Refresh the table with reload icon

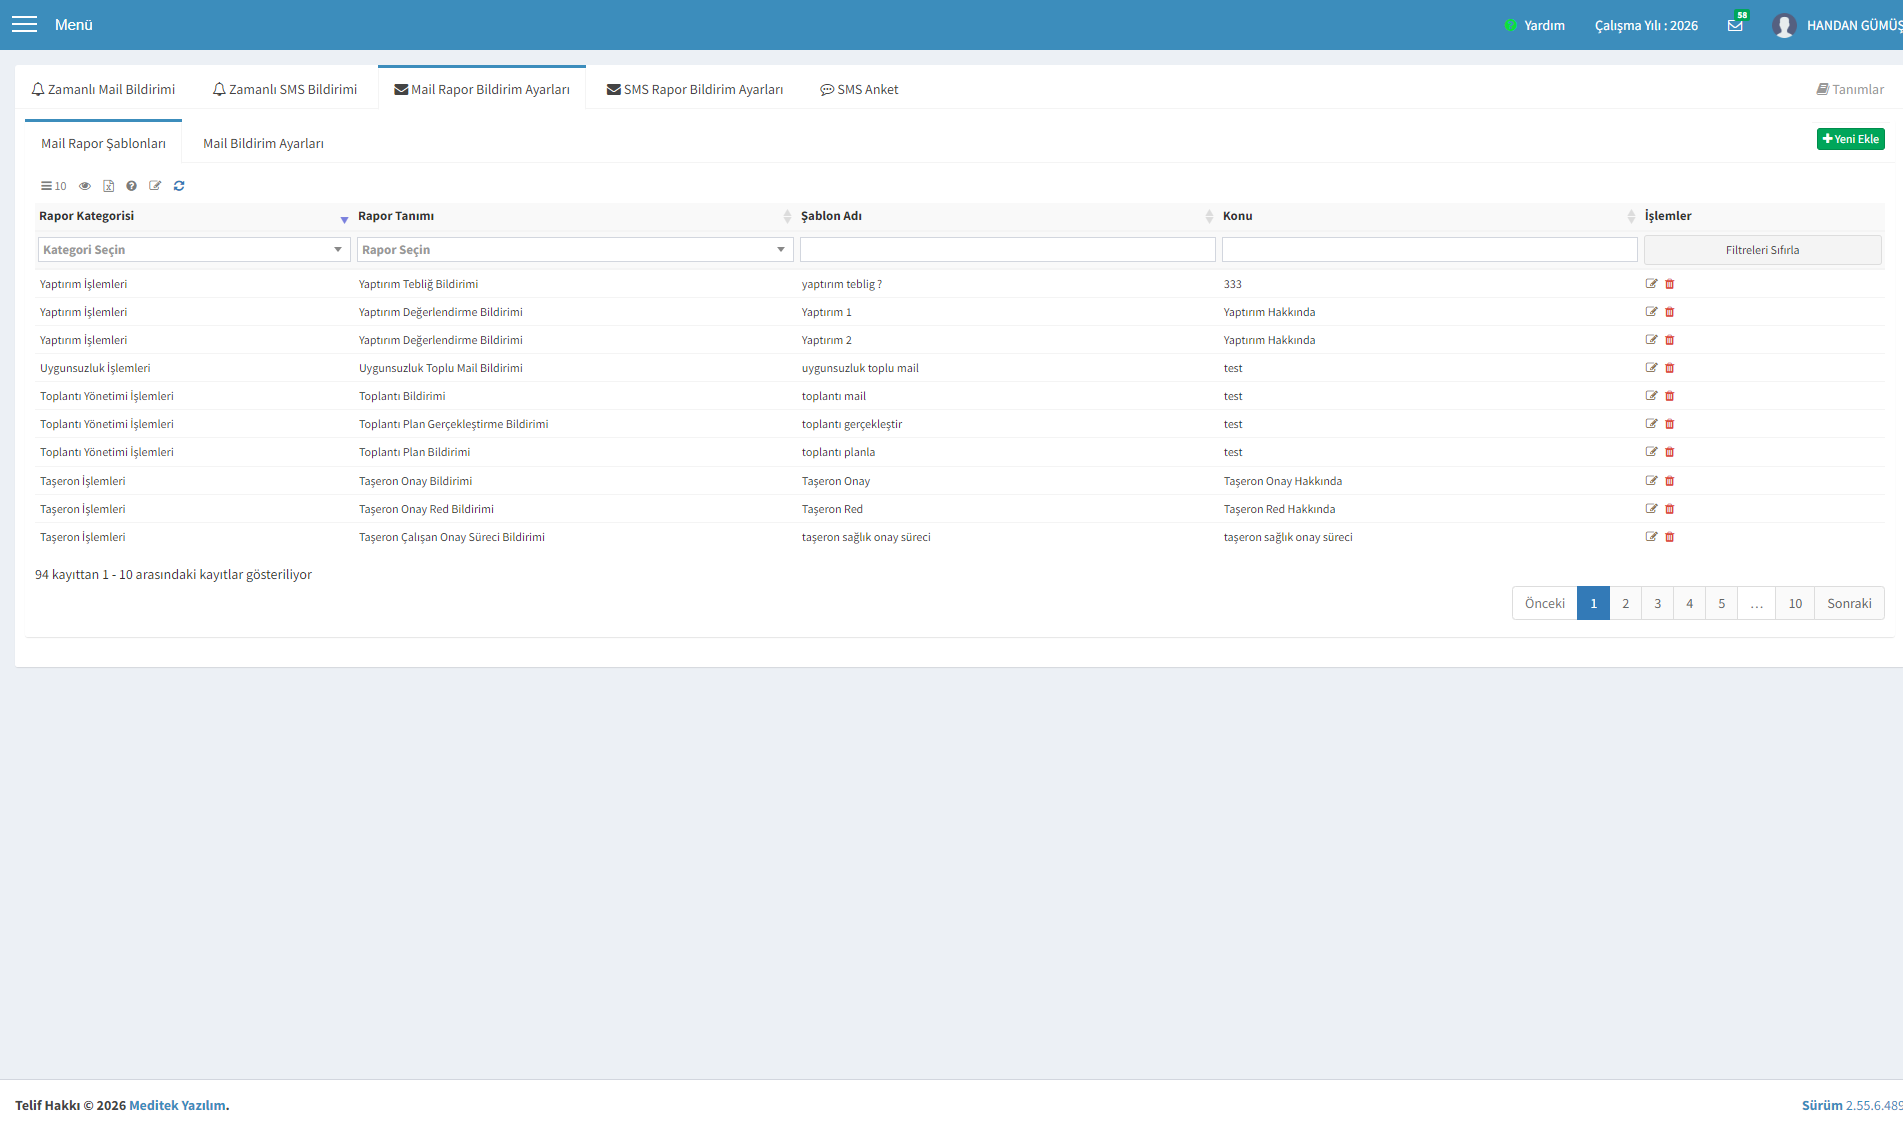click(x=179, y=186)
